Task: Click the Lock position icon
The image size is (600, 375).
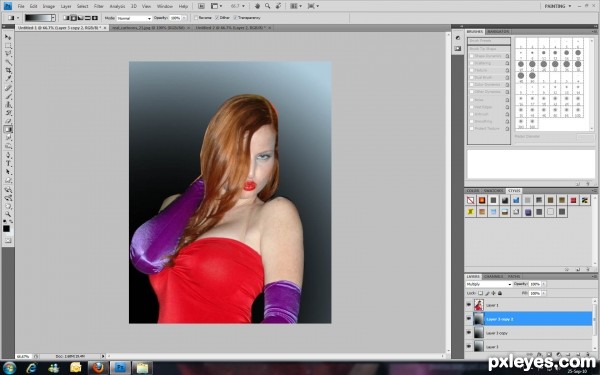Action: pos(494,293)
